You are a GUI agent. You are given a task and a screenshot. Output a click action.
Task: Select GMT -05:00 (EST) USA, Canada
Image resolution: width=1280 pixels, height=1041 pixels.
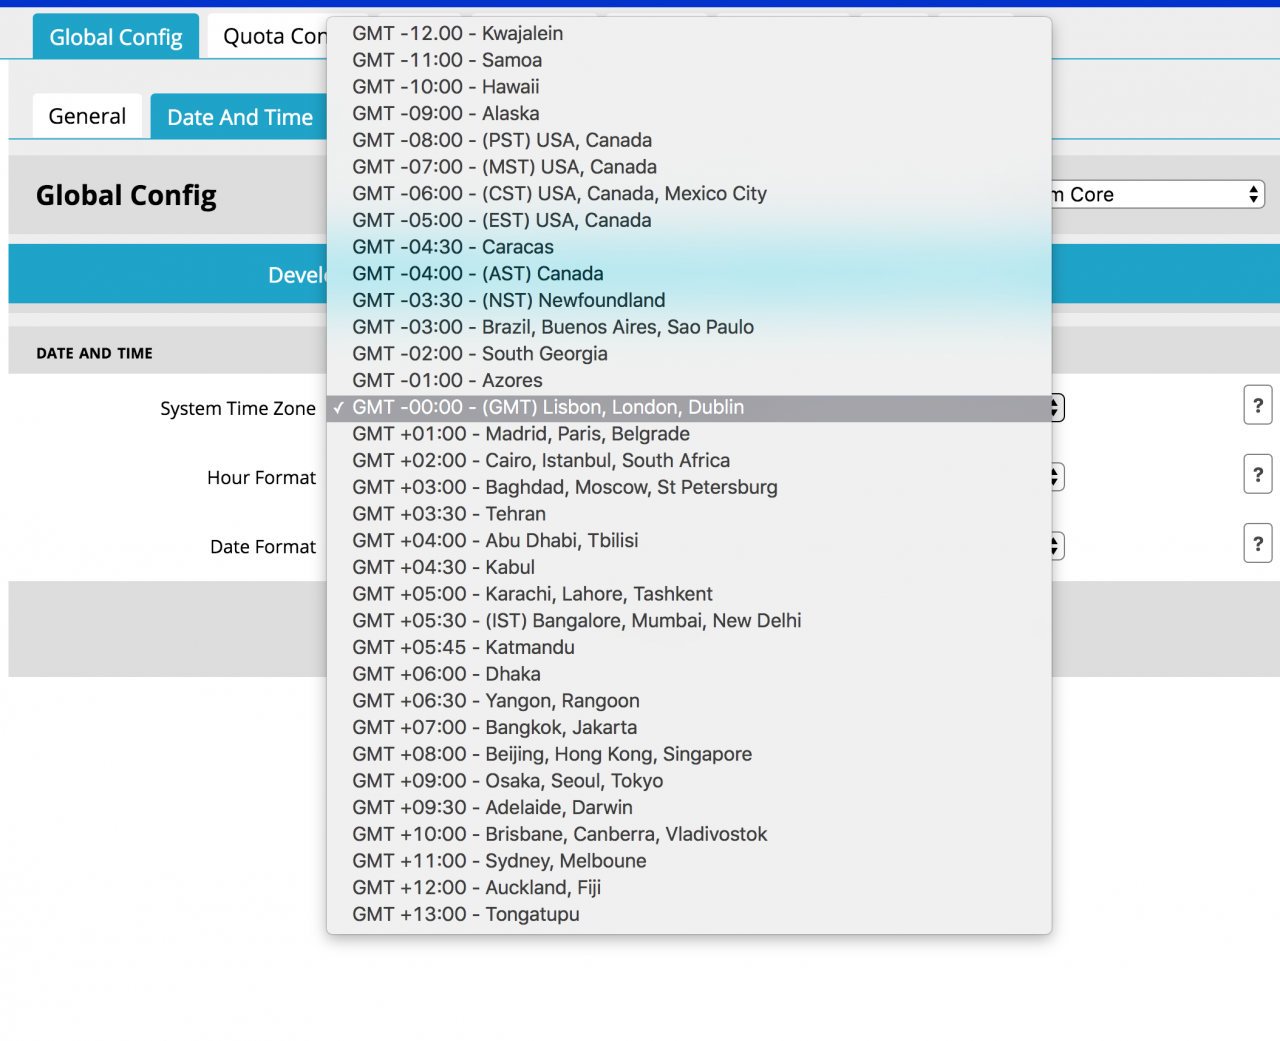[x=501, y=221]
